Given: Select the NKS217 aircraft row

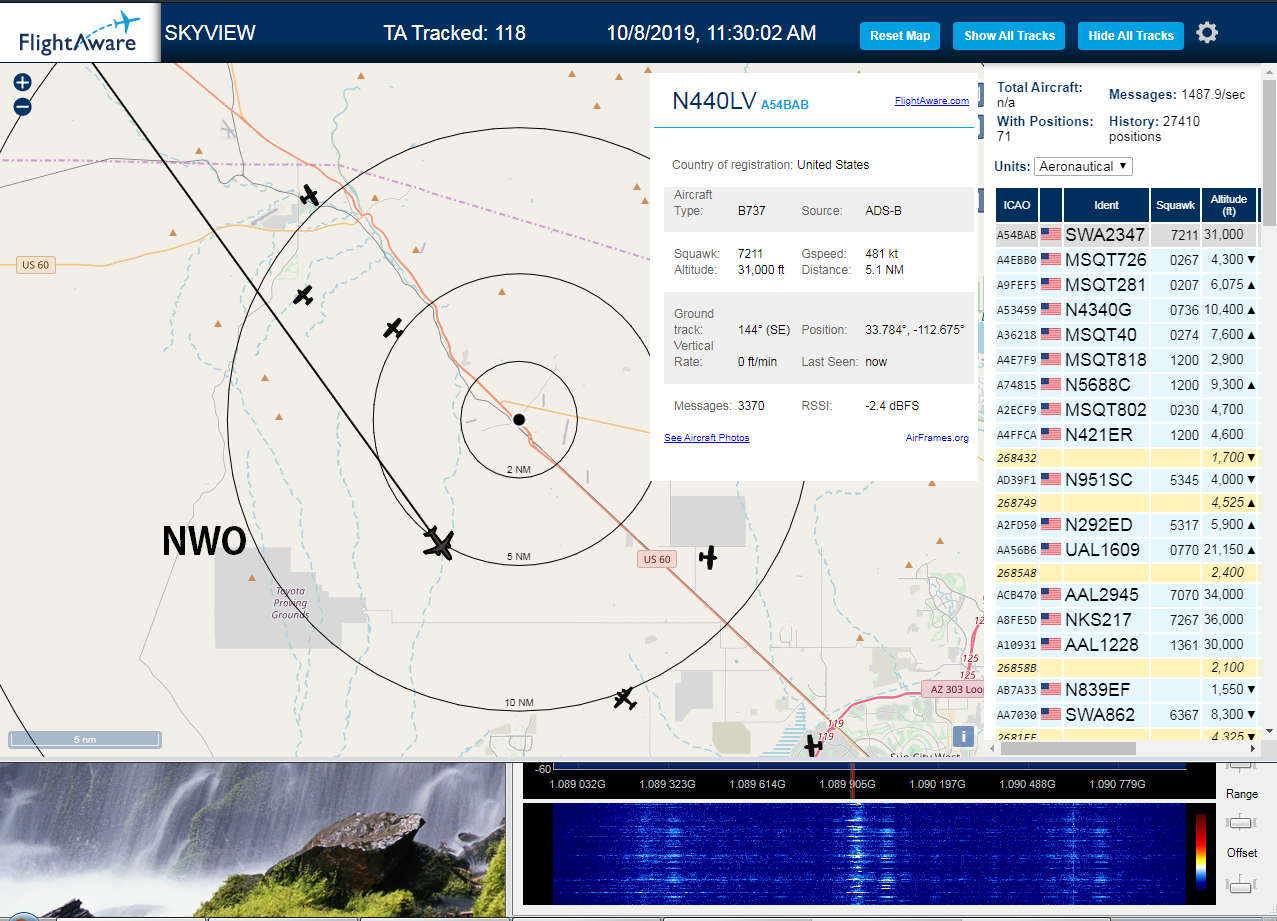Looking at the screenshot, I should click(x=1127, y=620).
